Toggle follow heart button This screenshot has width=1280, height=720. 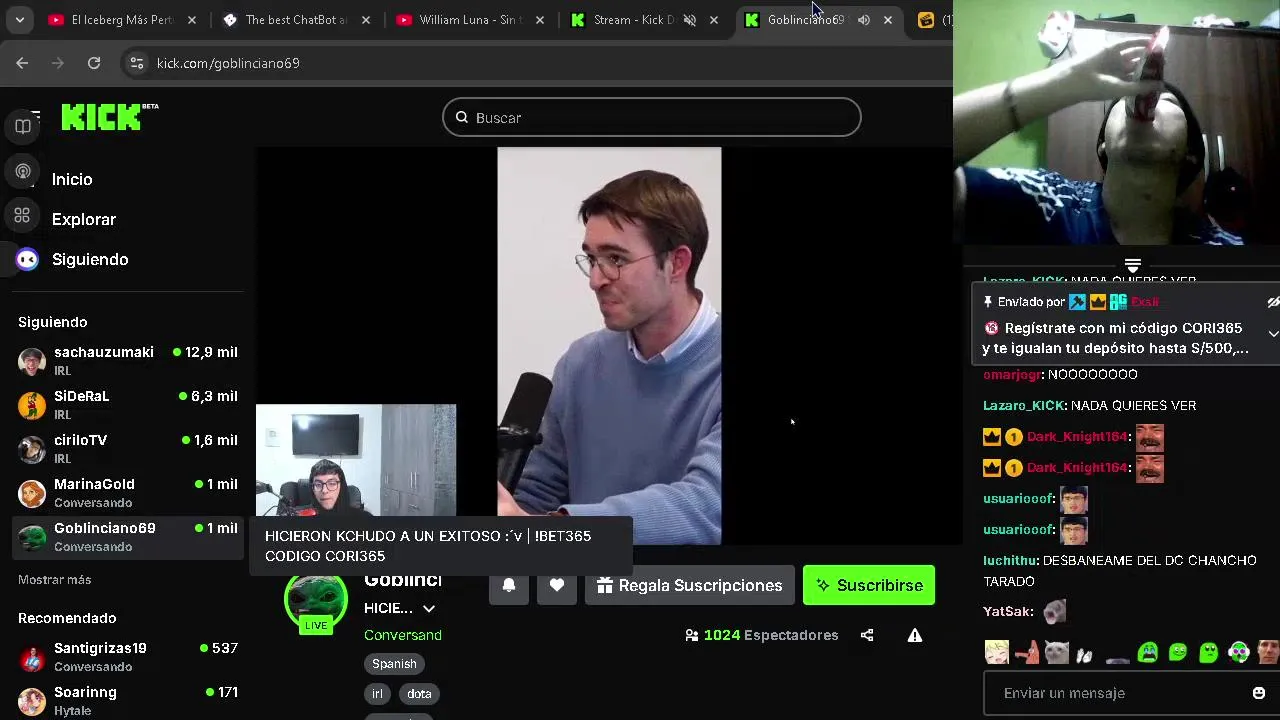pyautogui.click(x=557, y=585)
